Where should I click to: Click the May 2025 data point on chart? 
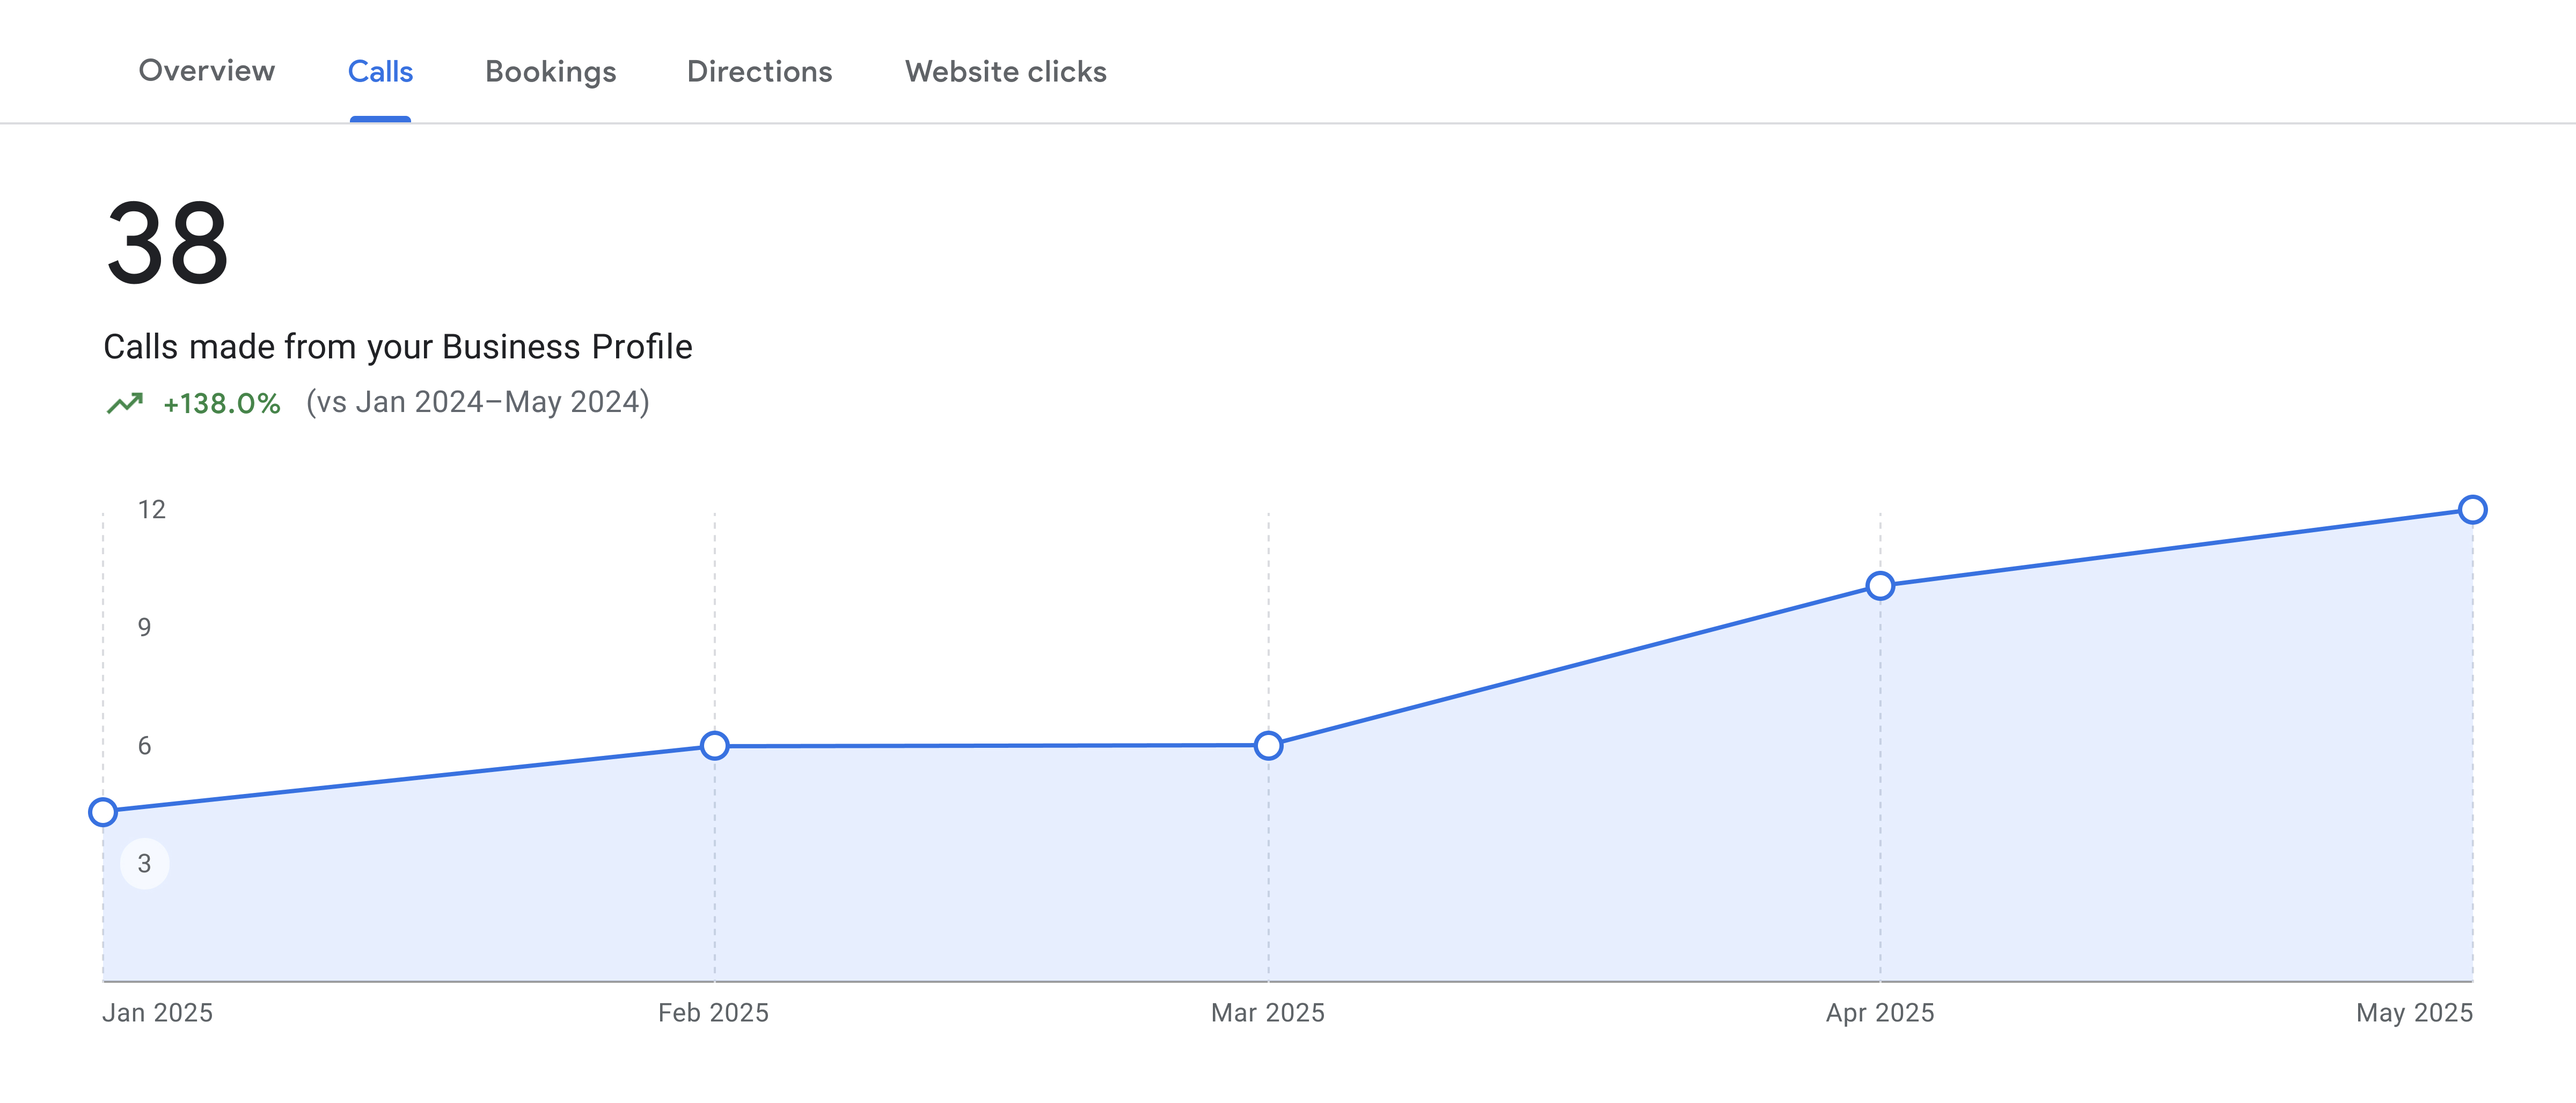2472,510
